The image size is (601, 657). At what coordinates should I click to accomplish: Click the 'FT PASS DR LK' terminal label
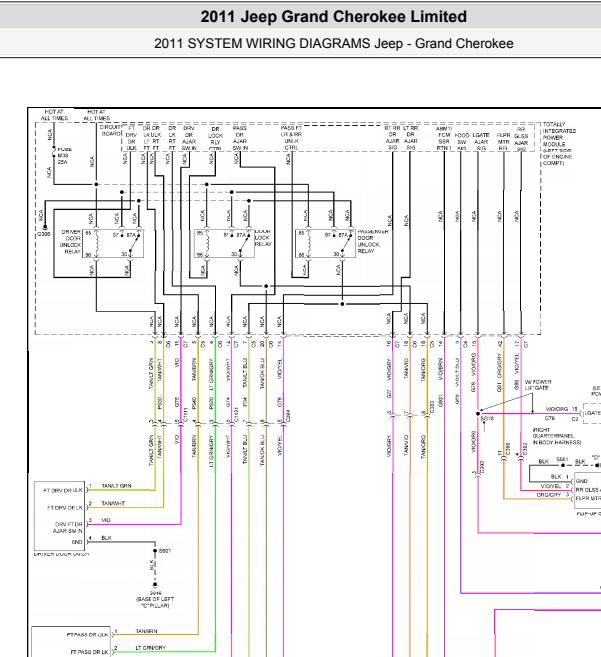[x=89, y=652]
